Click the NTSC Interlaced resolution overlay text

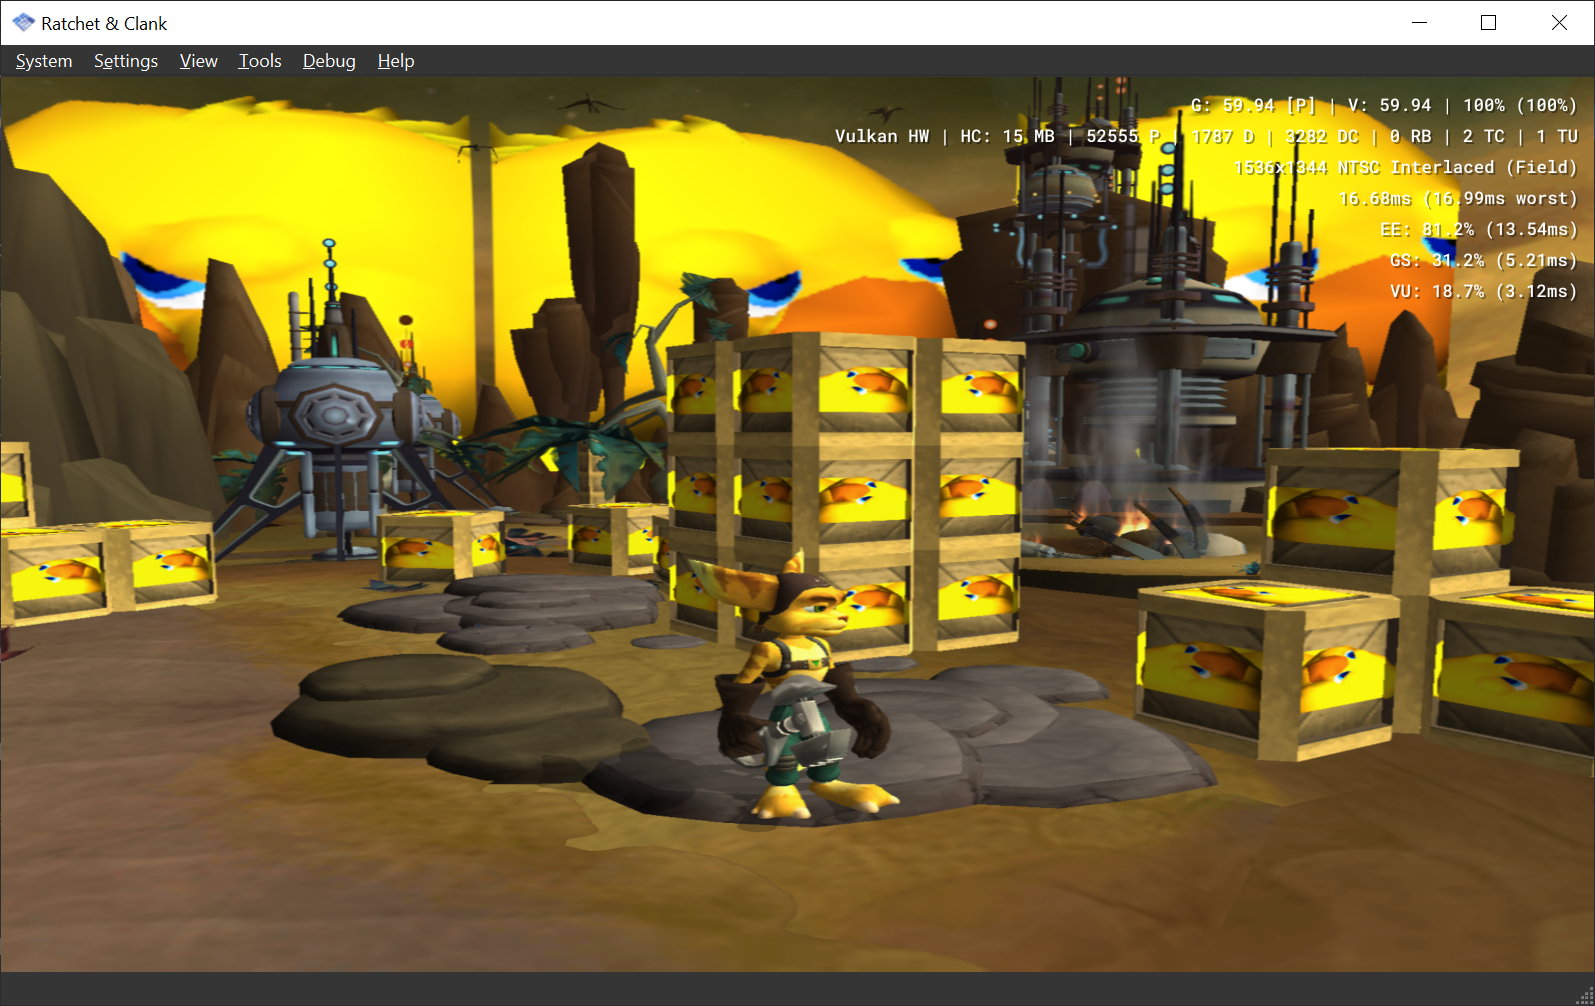click(1405, 167)
